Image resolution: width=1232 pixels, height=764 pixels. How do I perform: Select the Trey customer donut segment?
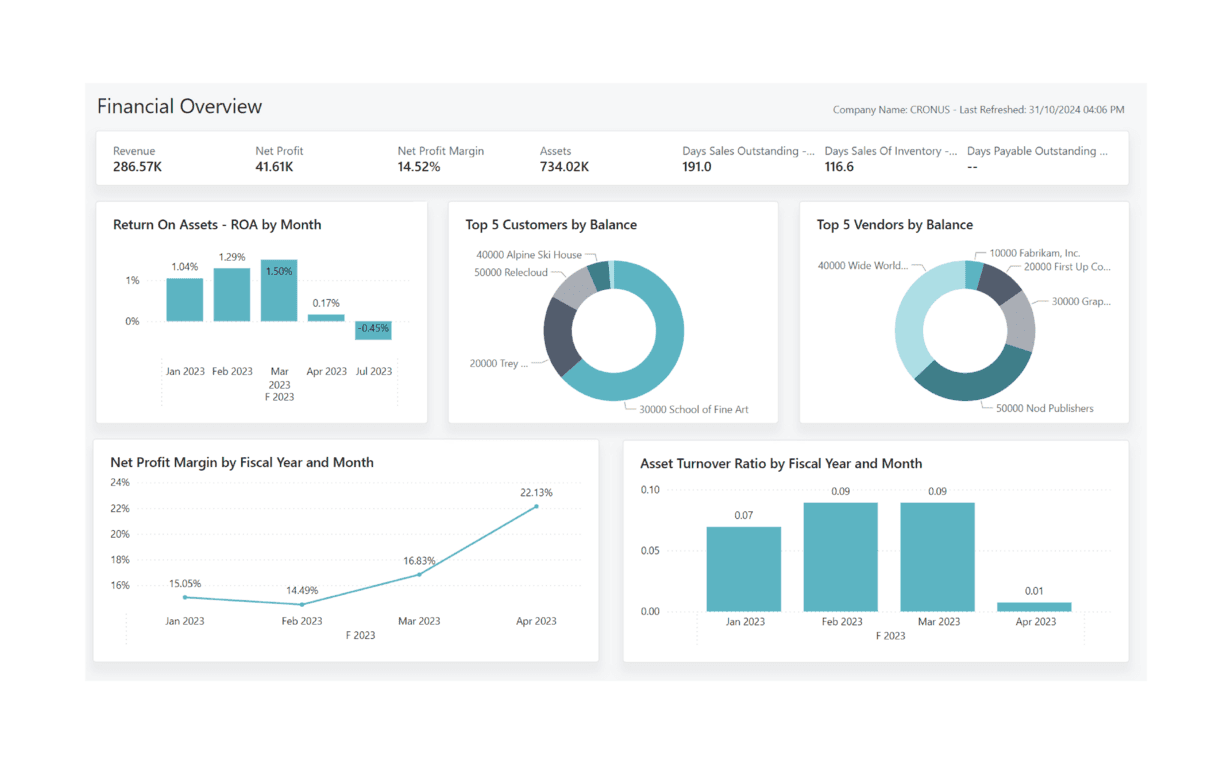[x=558, y=337]
